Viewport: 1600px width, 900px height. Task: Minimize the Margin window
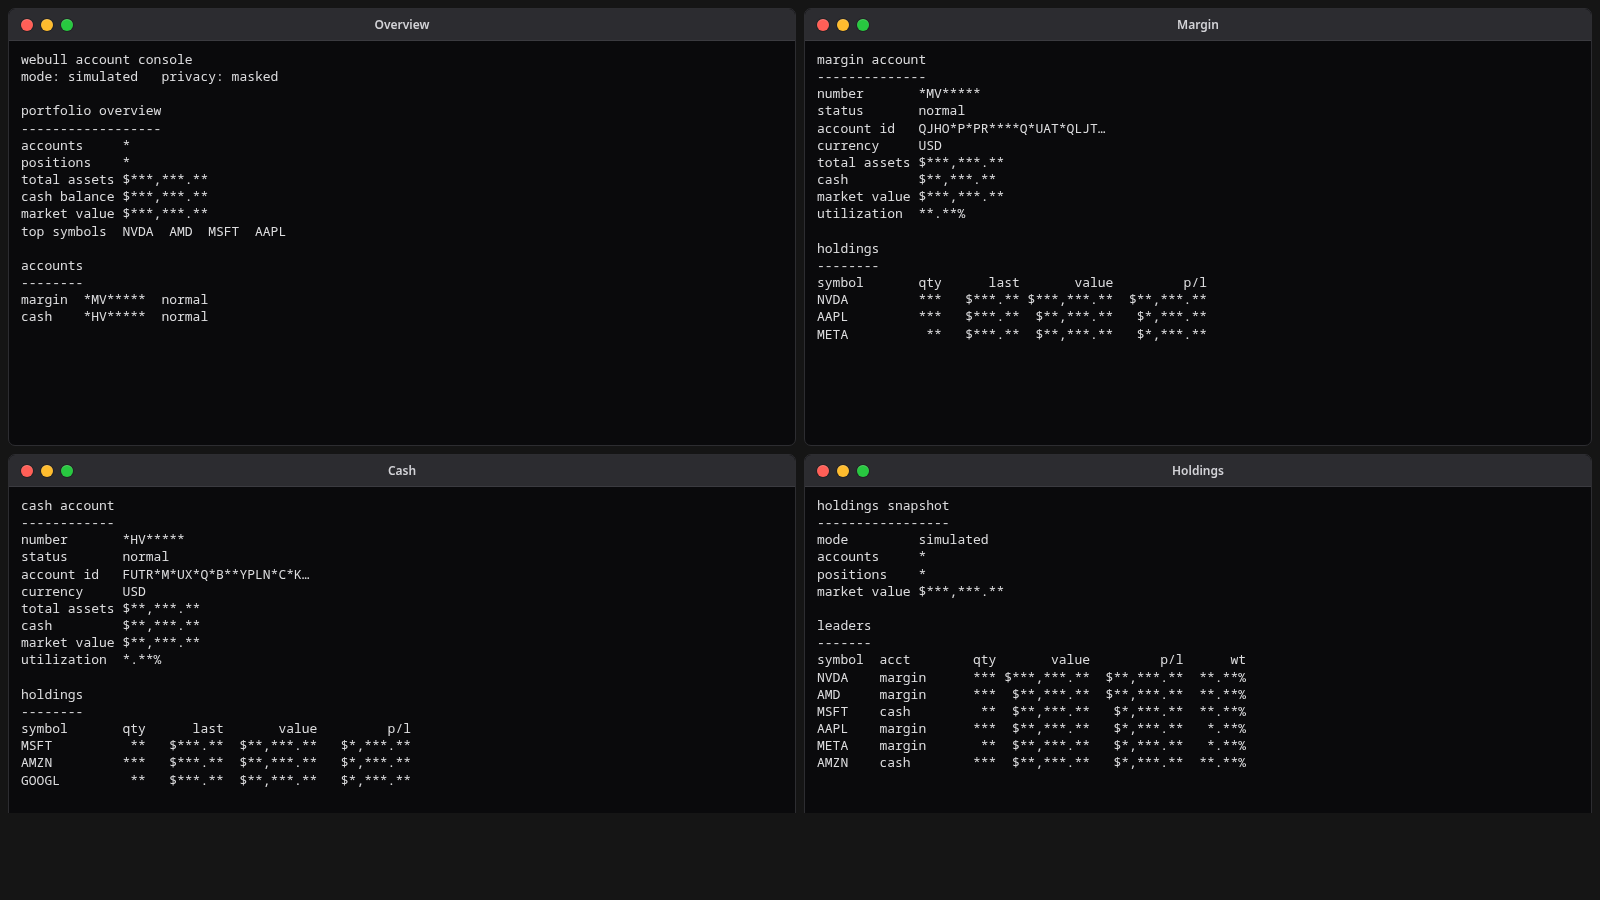843,25
